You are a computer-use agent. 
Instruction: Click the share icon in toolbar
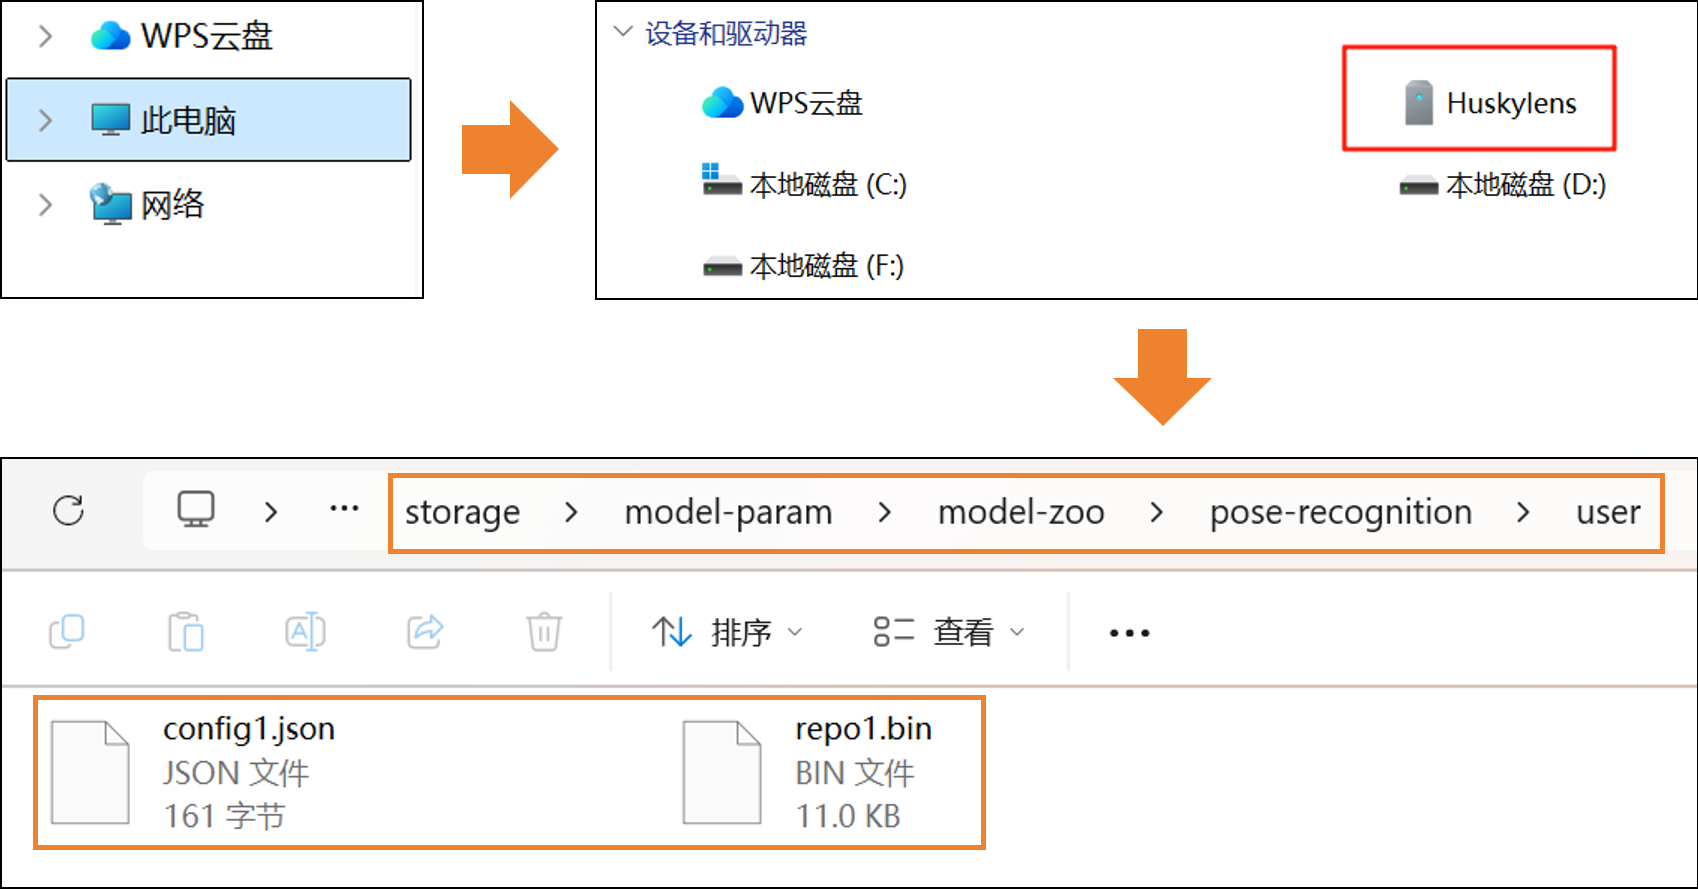point(425,632)
